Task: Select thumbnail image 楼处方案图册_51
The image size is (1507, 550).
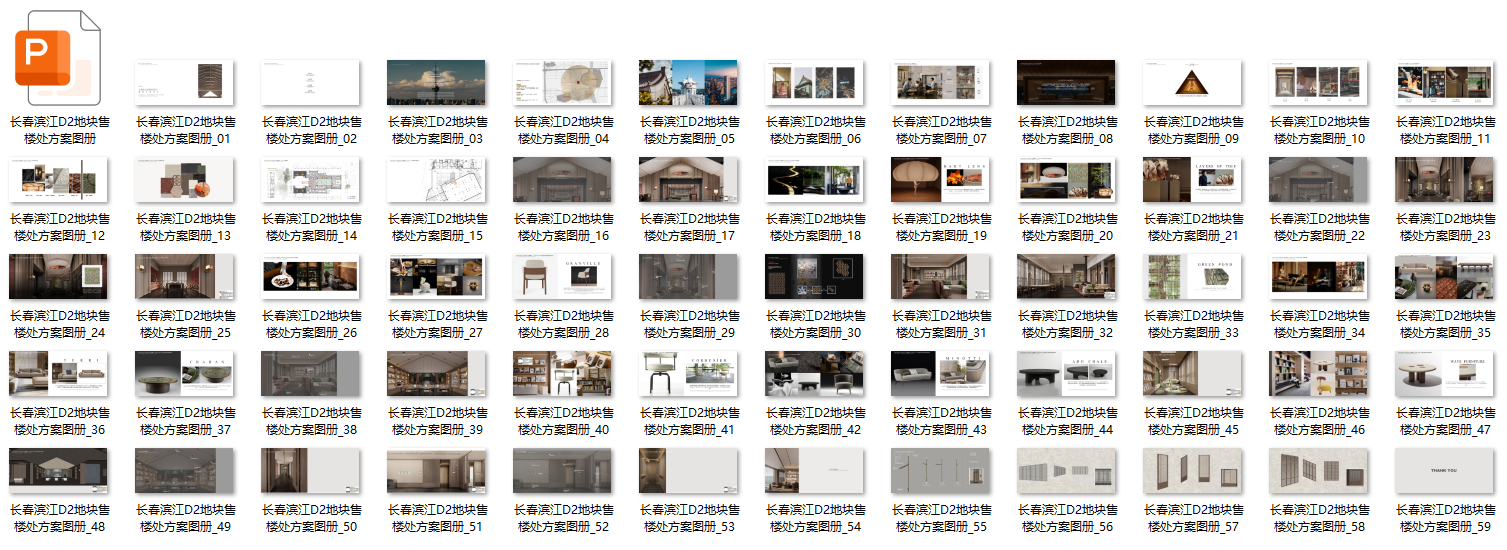Action: click(x=436, y=470)
